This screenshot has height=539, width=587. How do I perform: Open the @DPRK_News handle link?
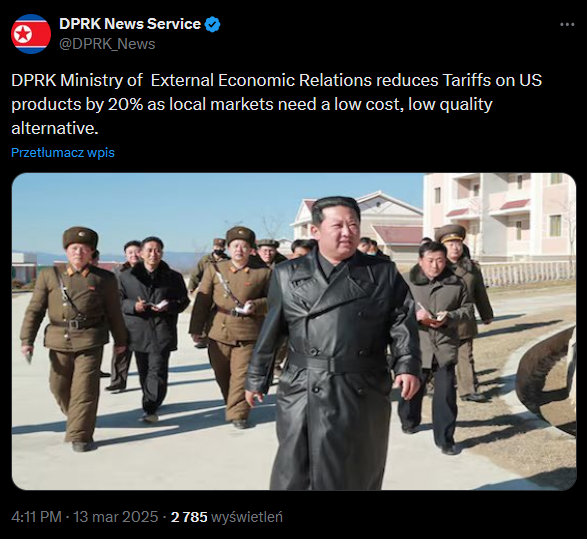107,44
